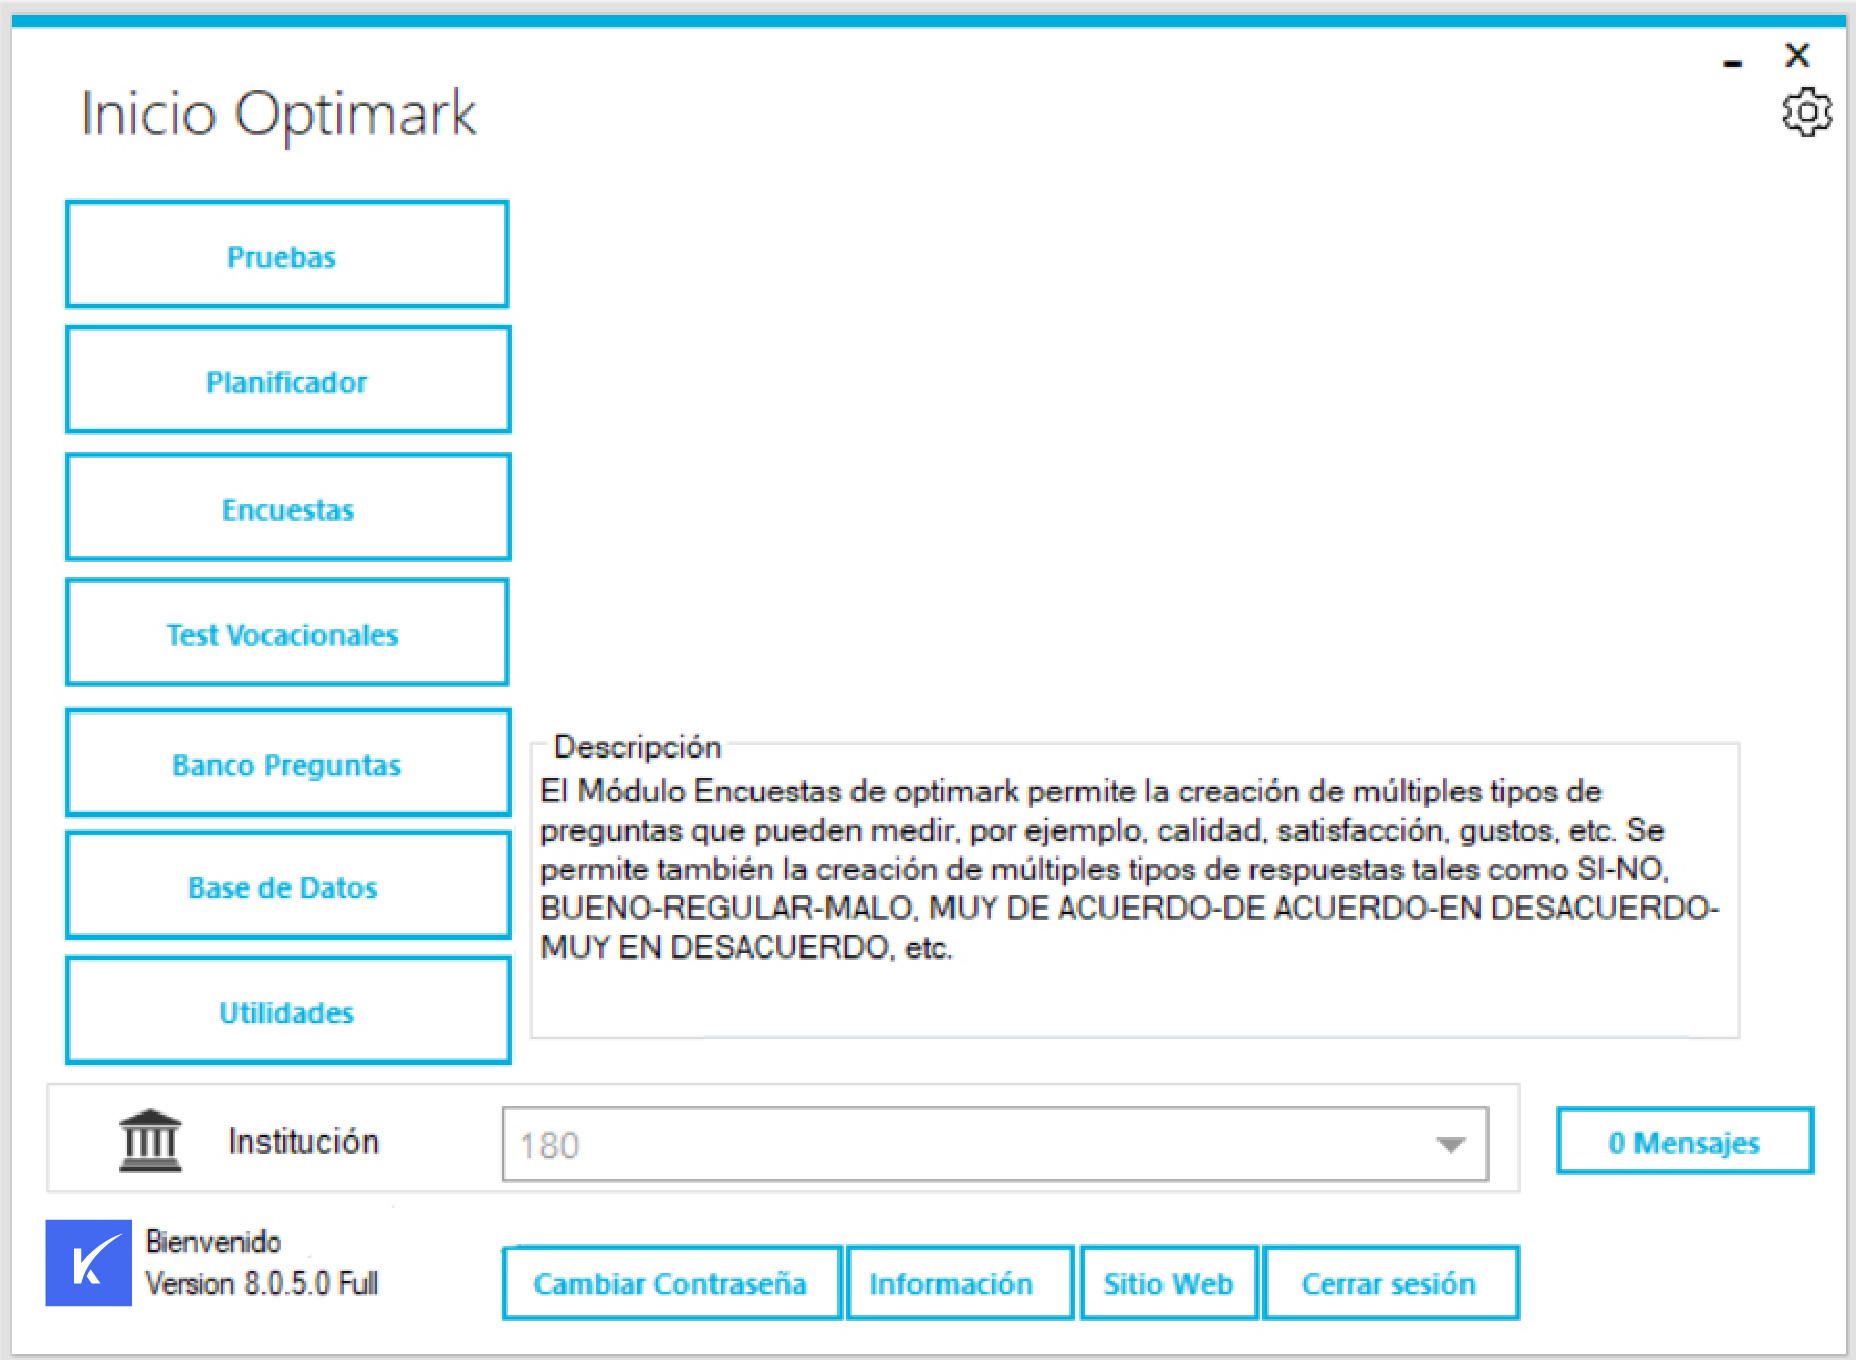Click the Version 8.0.5.0 Full text
This screenshot has height=1360, width=1856.
tap(262, 1283)
